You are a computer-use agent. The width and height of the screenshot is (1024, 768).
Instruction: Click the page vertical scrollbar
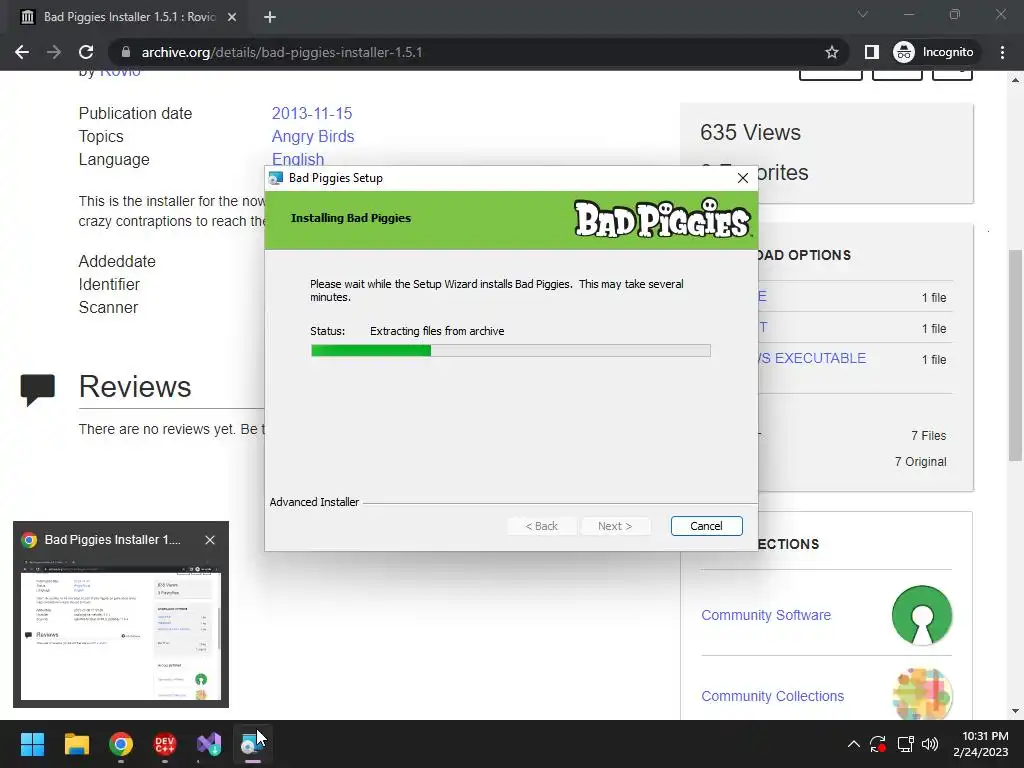tap(1015, 355)
